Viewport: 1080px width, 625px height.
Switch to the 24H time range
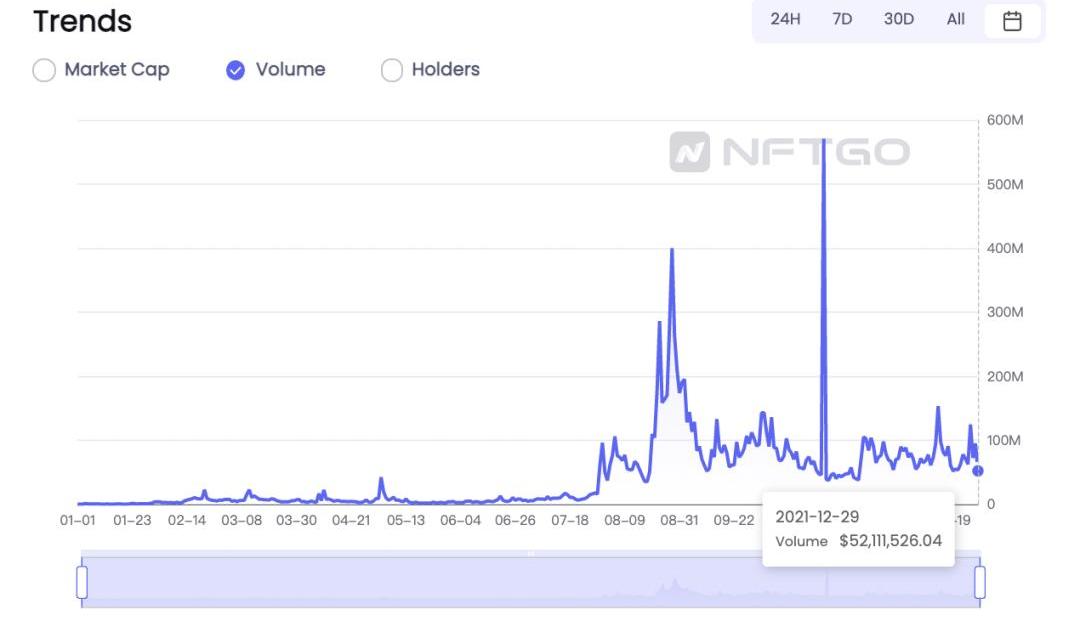click(785, 19)
